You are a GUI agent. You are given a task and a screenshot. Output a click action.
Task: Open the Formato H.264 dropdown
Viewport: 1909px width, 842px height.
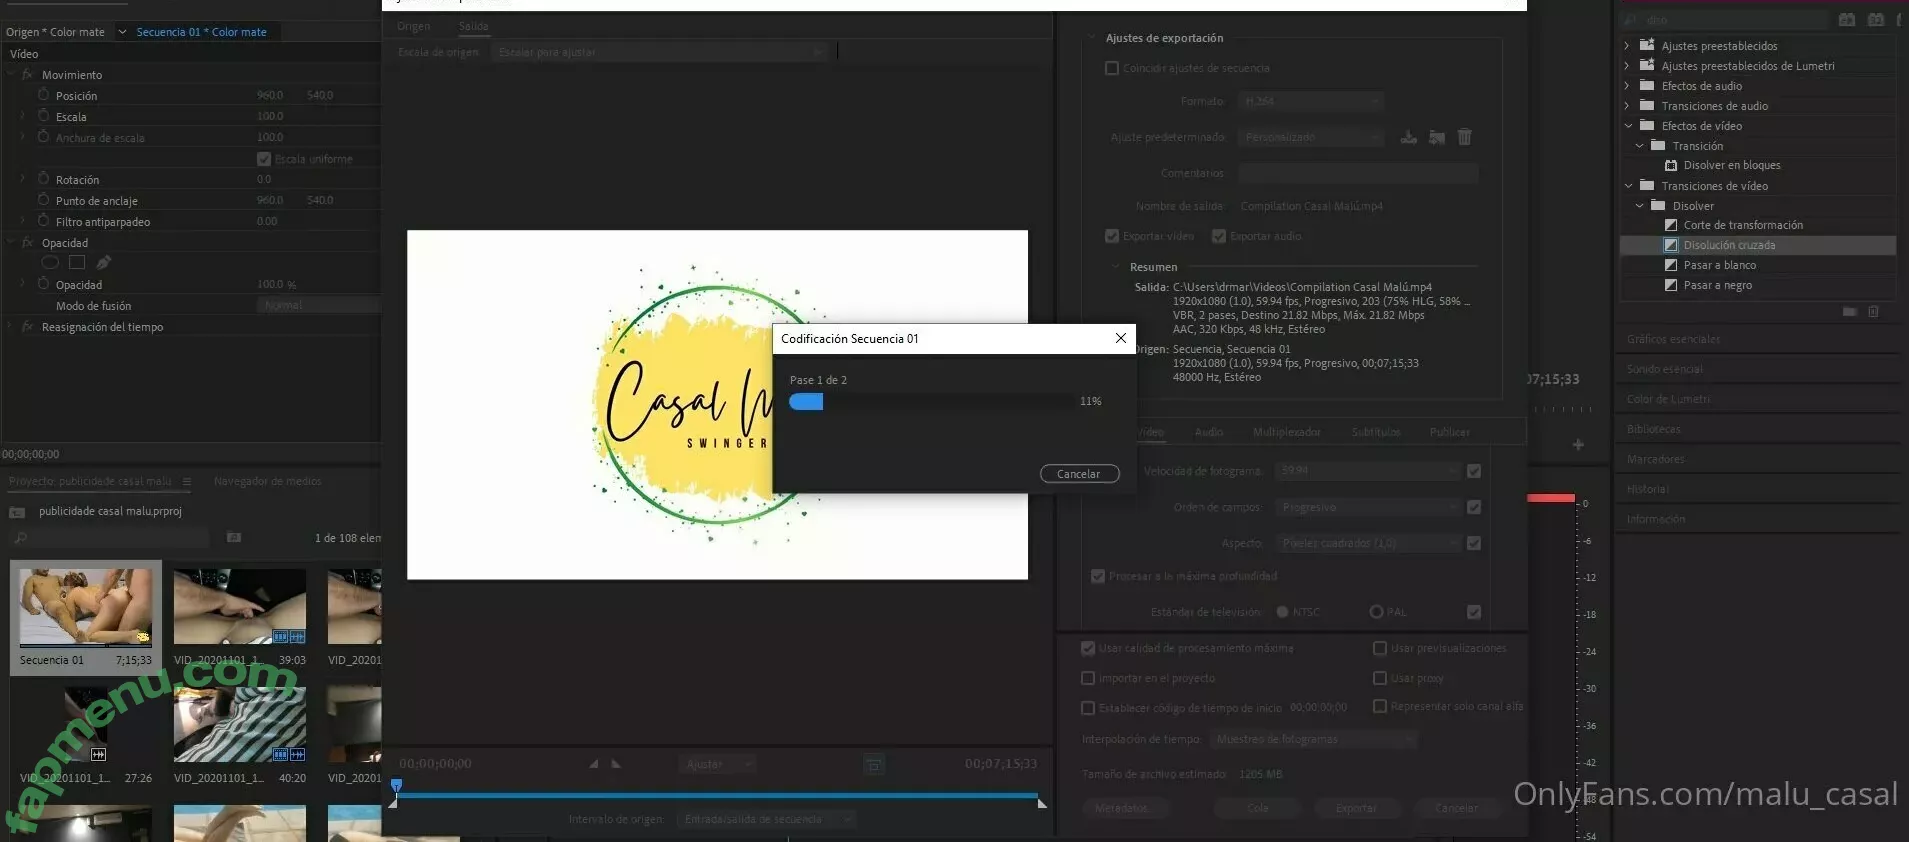(1311, 101)
